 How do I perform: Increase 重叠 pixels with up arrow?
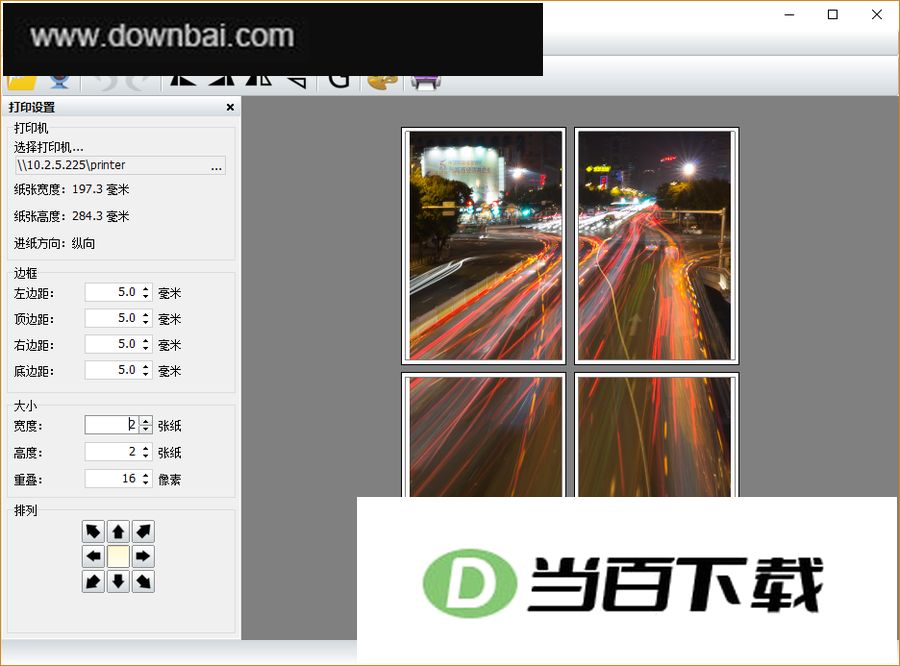146,475
